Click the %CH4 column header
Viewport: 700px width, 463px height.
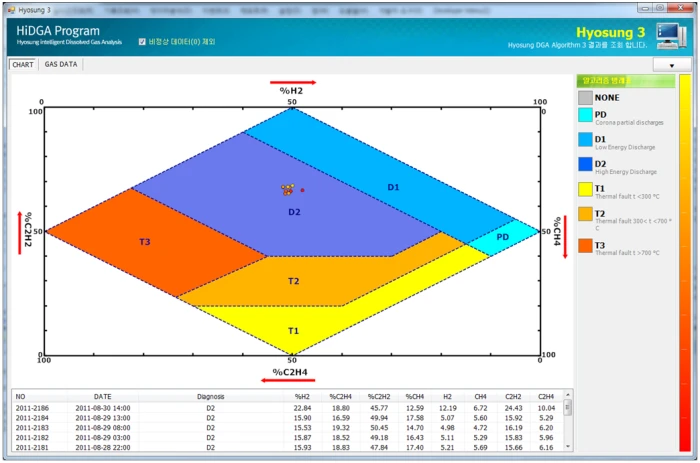415,396
